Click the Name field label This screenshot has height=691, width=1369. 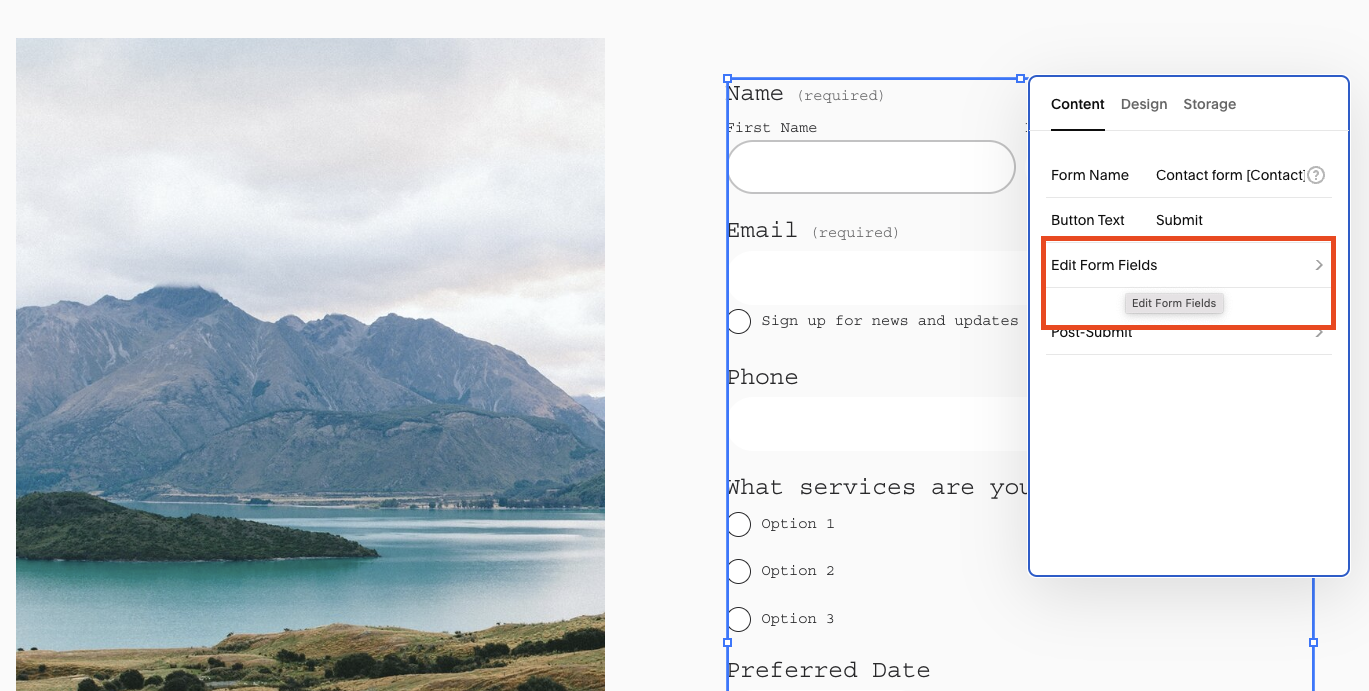click(x=755, y=94)
